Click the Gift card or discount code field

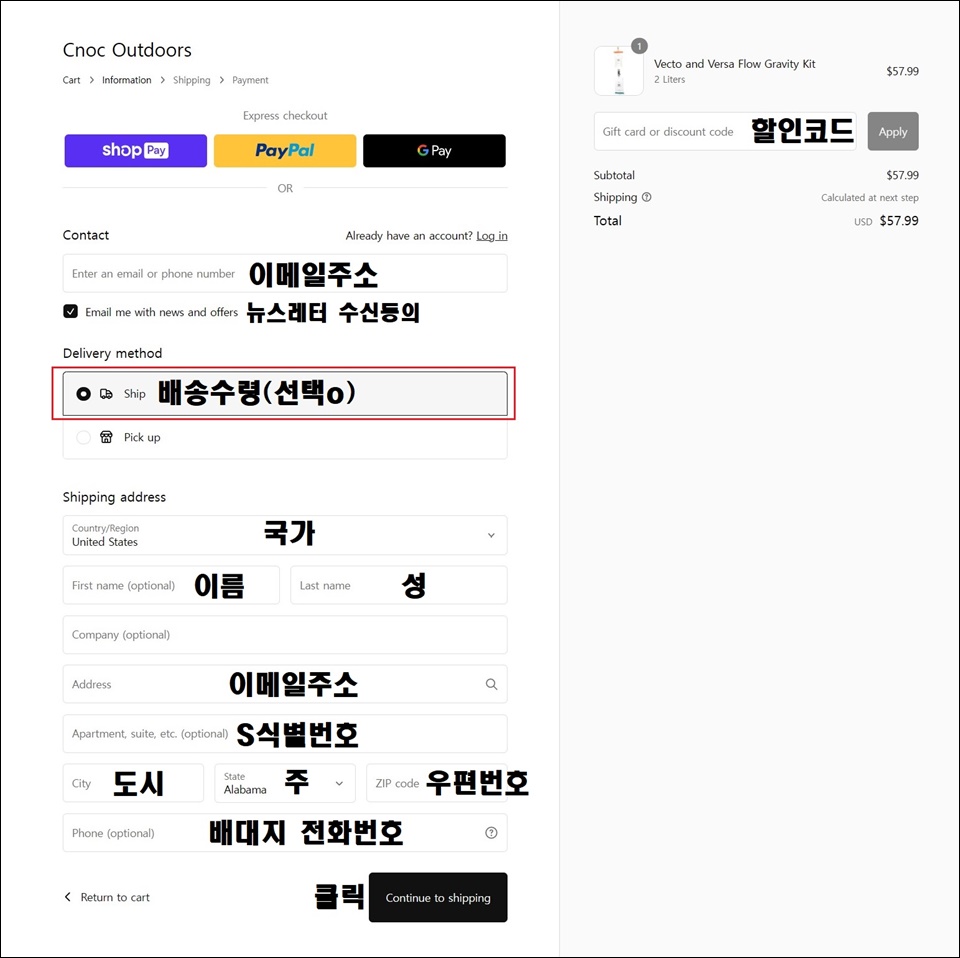725,131
